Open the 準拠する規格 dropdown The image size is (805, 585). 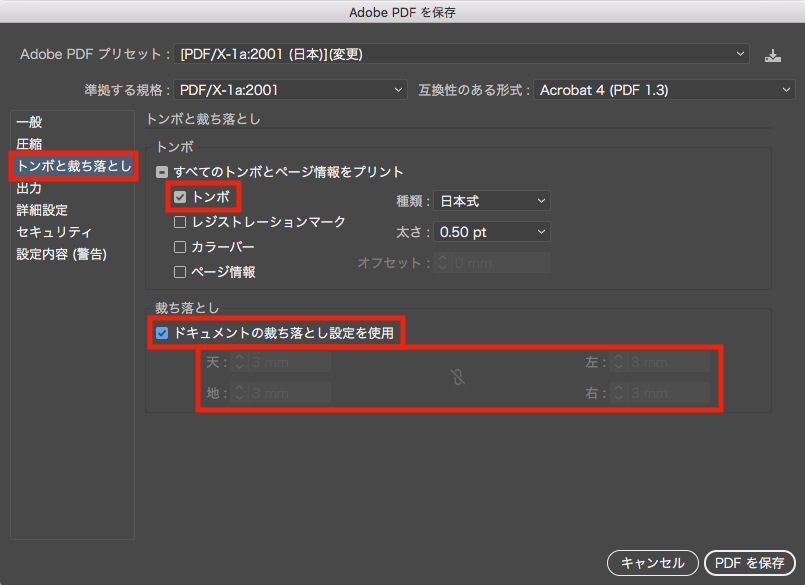point(291,90)
